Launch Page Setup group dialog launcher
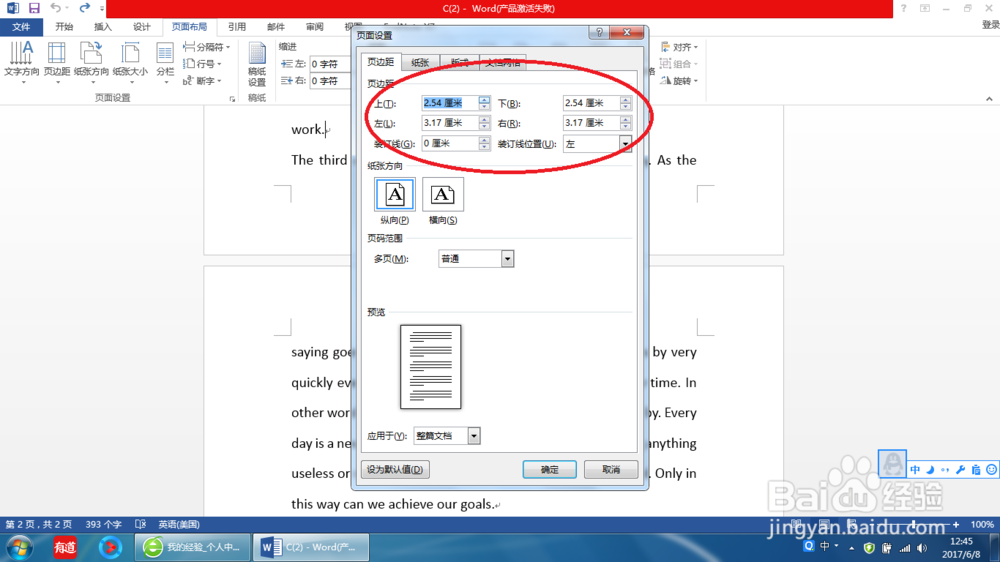The height and width of the screenshot is (562, 1000). click(x=232, y=99)
